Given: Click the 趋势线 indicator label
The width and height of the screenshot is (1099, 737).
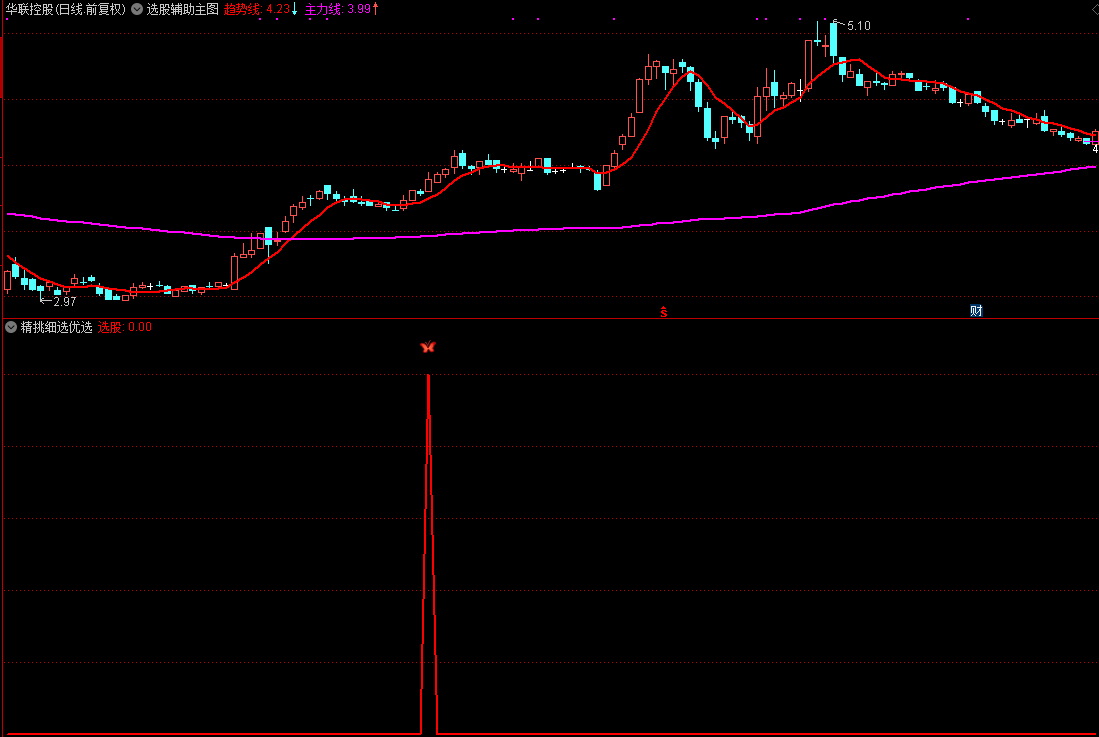Looking at the screenshot, I should (242, 9).
